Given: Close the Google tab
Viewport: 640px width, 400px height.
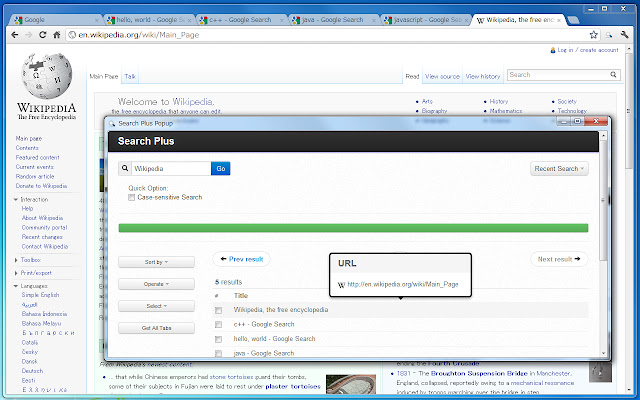Looking at the screenshot, I should click(x=97, y=20).
